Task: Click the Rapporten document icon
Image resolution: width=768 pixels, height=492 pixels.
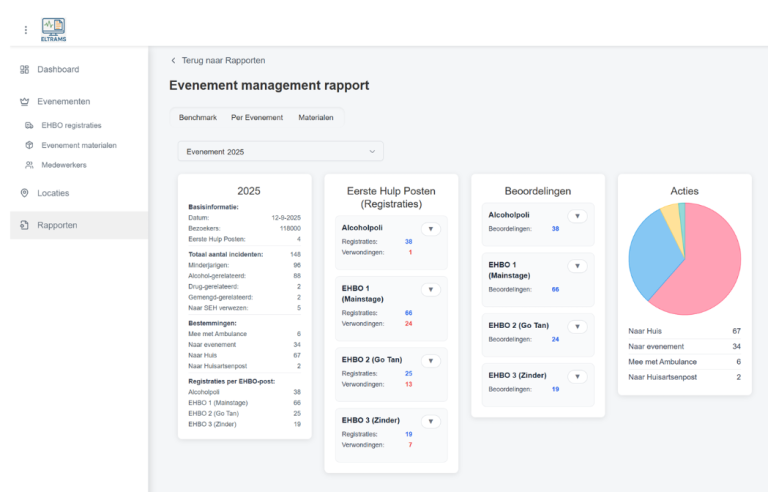Action: [25, 225]
